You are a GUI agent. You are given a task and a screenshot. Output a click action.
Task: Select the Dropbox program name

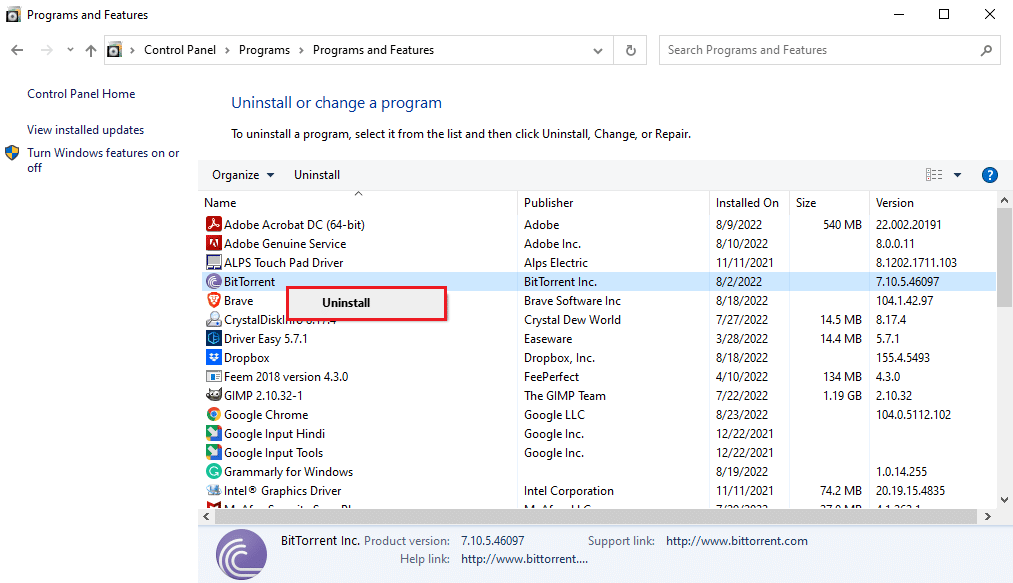point(246,357)
